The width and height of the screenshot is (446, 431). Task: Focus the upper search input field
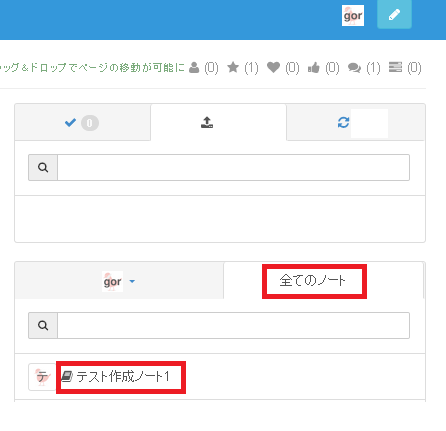click(x=233, y=167)
